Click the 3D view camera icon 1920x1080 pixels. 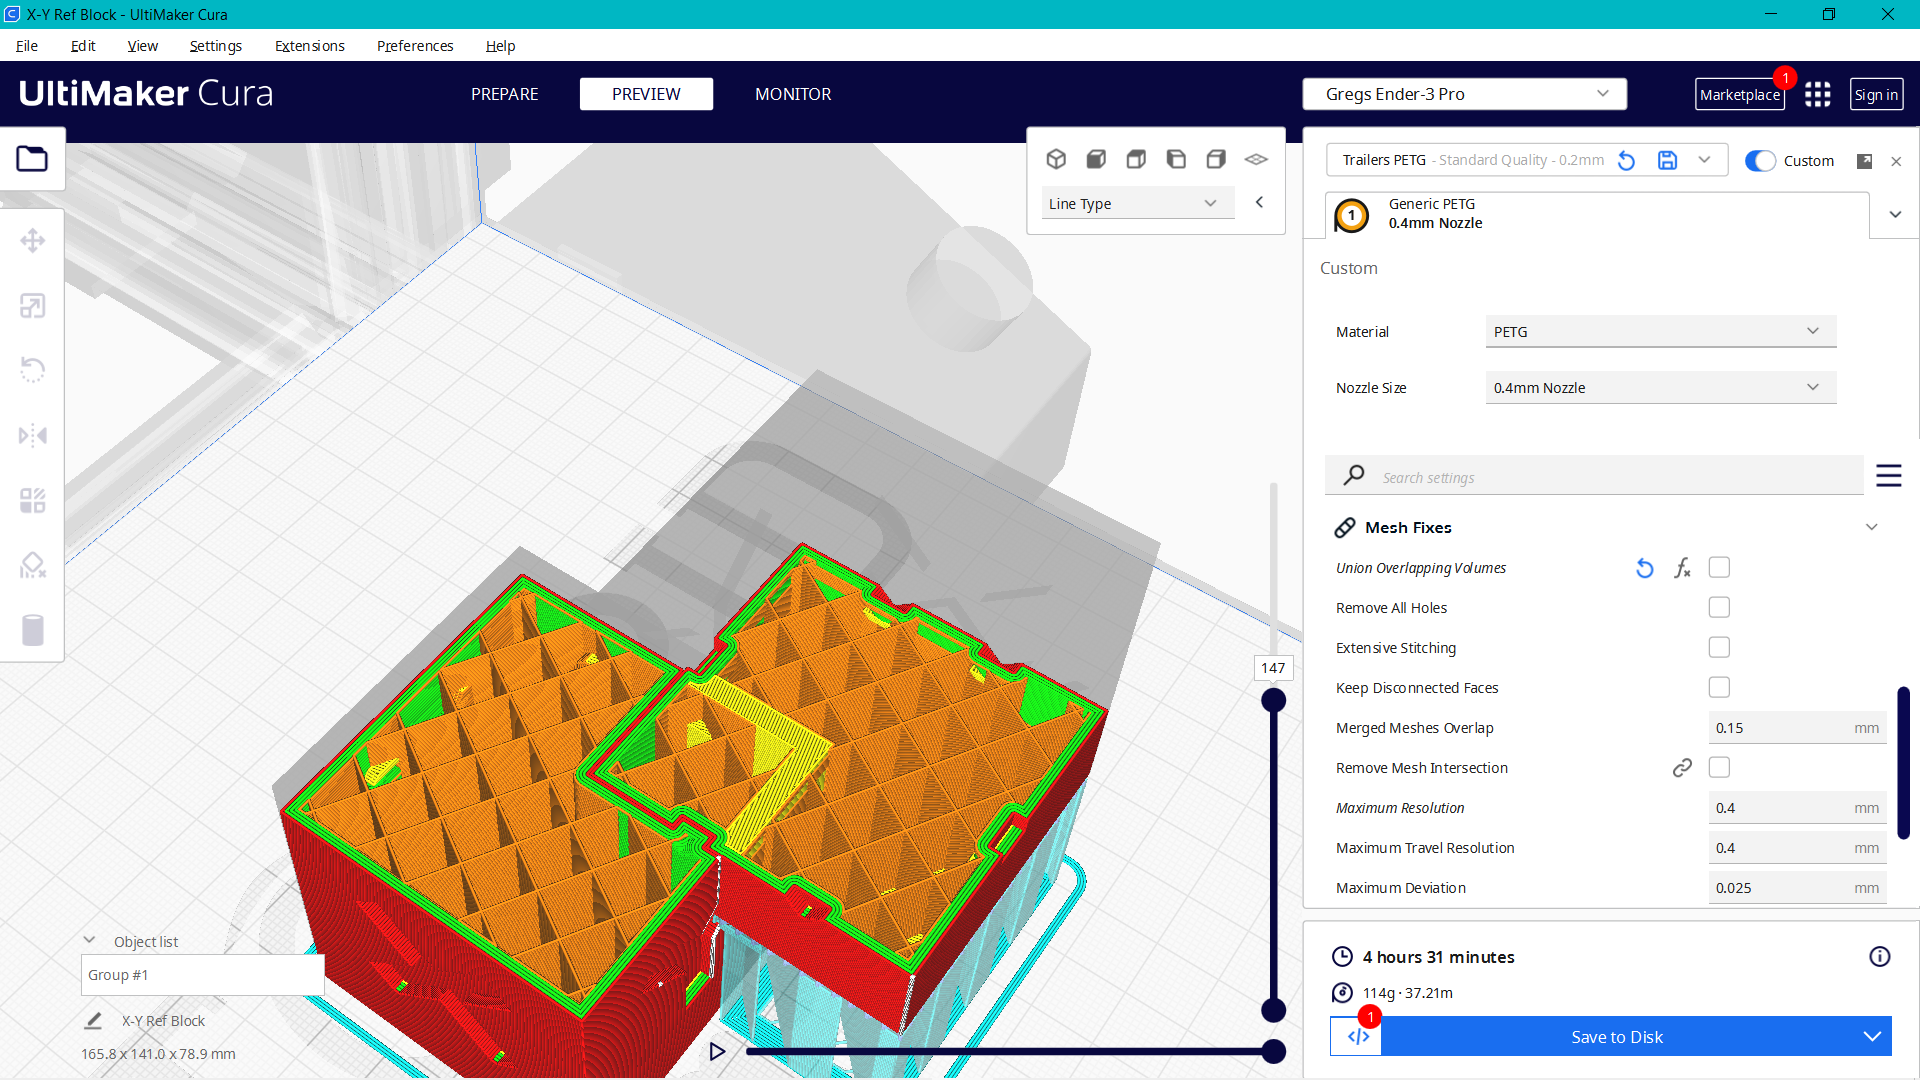pos(1056,159)
